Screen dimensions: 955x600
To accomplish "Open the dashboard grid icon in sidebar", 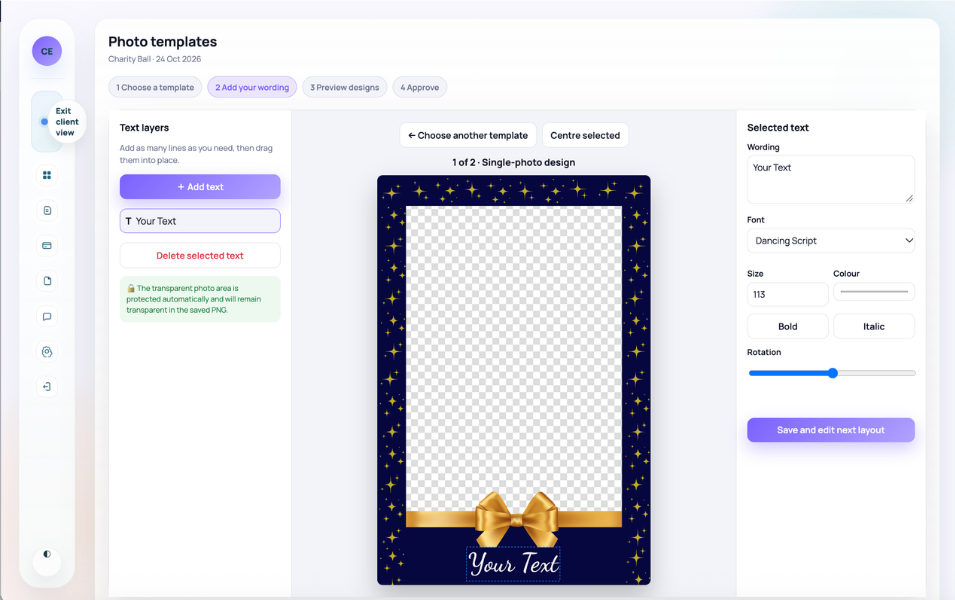I will 47,175.
